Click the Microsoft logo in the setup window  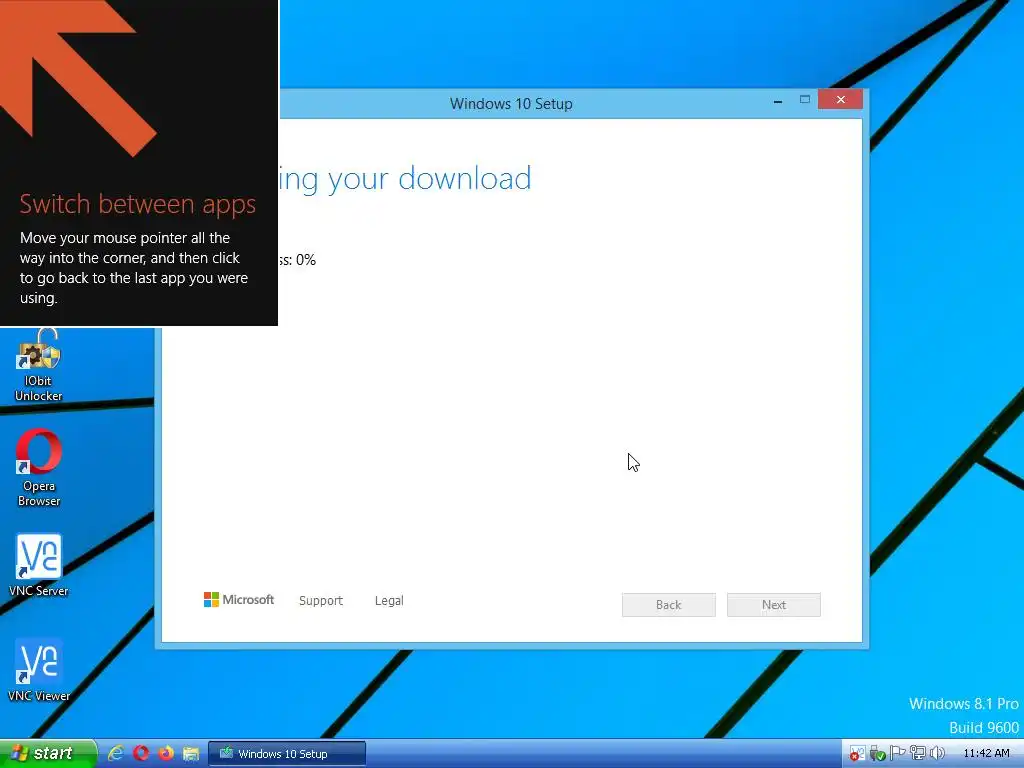[x=238, y=600]
